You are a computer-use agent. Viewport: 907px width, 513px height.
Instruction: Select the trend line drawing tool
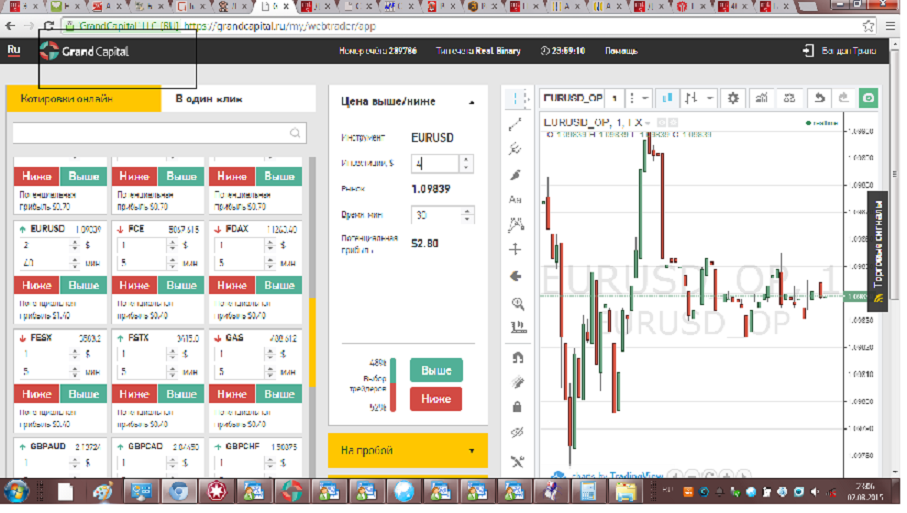pyautogui.click(x=516, y=124)
